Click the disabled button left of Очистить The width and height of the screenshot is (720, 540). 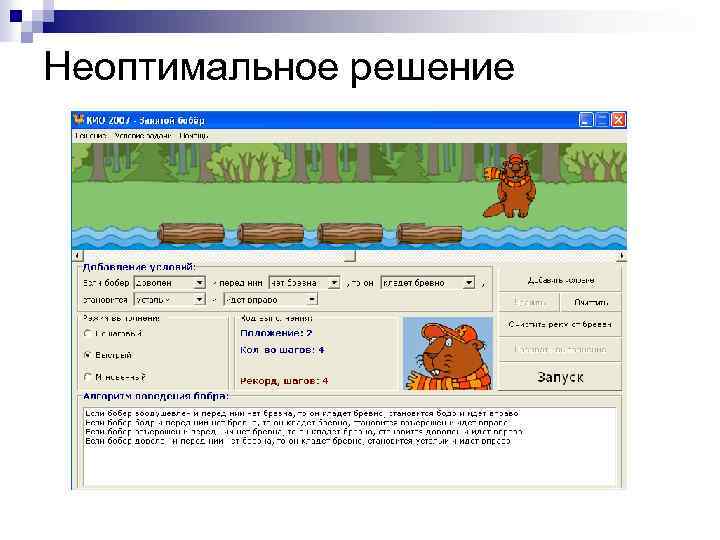pyautogui.click(x=529, y=302)
